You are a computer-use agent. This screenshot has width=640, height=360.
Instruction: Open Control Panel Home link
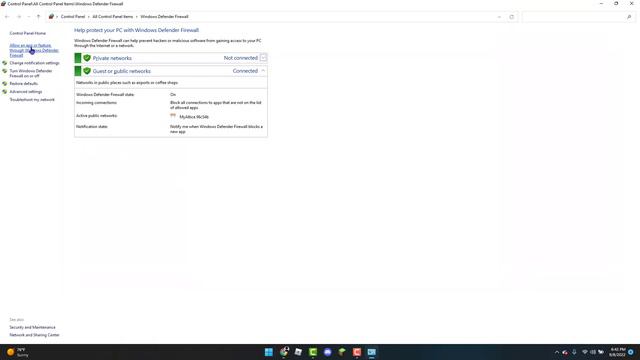click(27, 33)
